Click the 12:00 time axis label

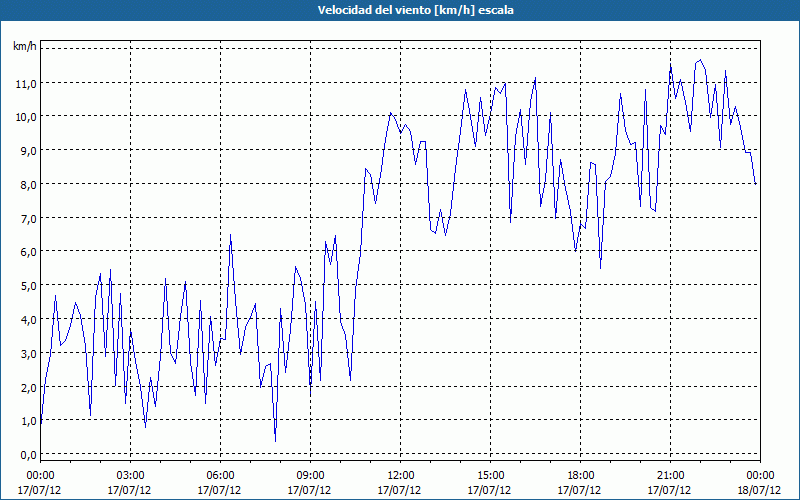pos(401,476)
